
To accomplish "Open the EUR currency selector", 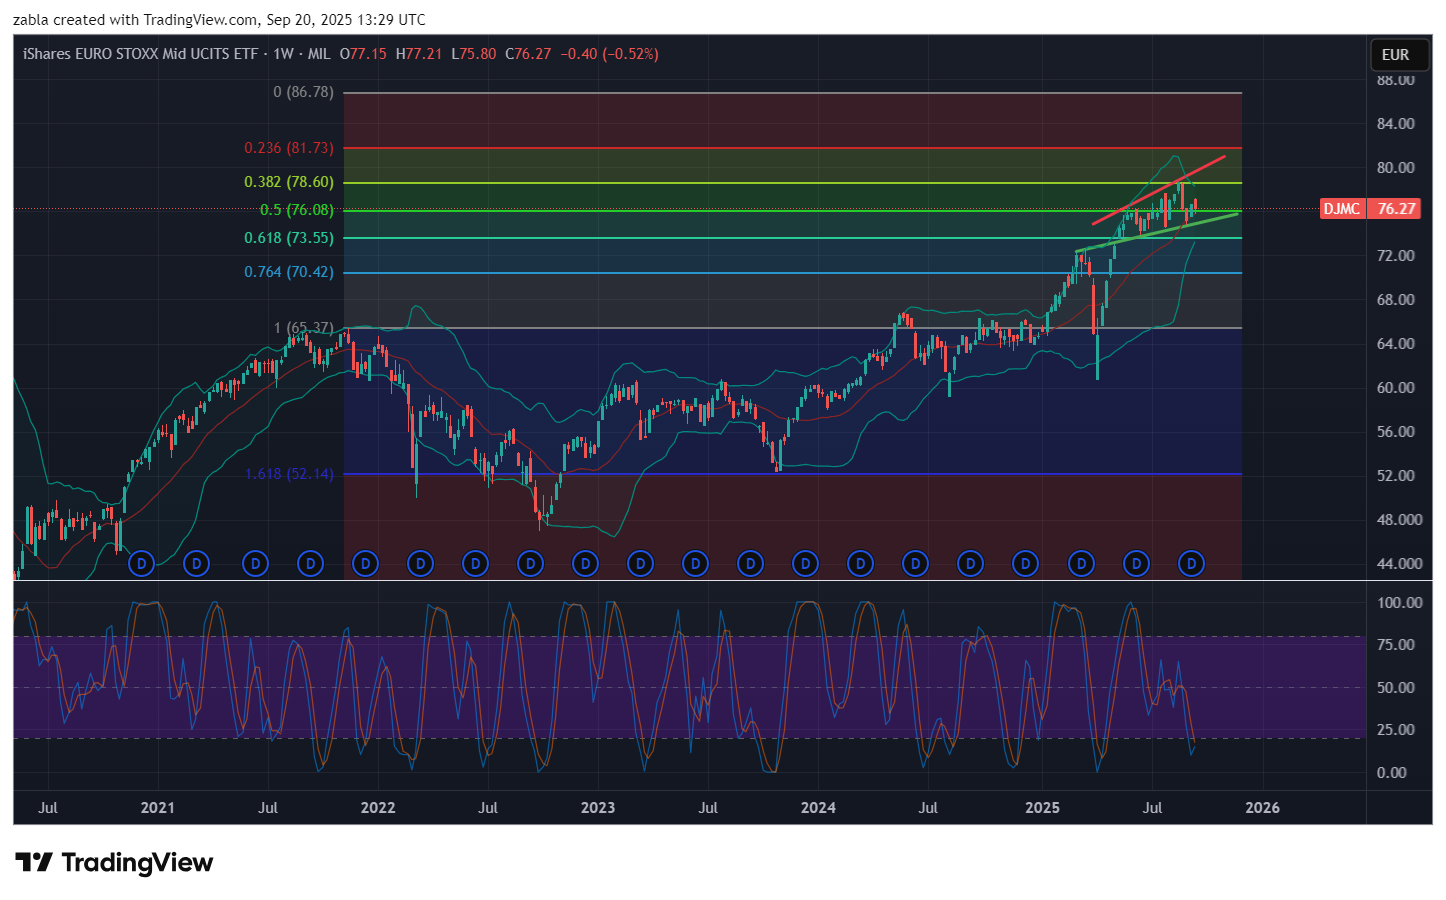I will coord(1395,55).
